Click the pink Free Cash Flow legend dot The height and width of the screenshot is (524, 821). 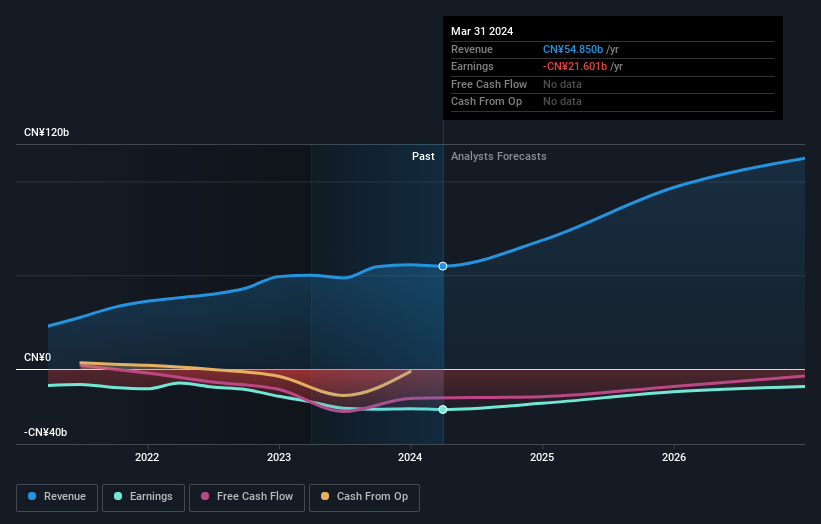coord(205,496)
